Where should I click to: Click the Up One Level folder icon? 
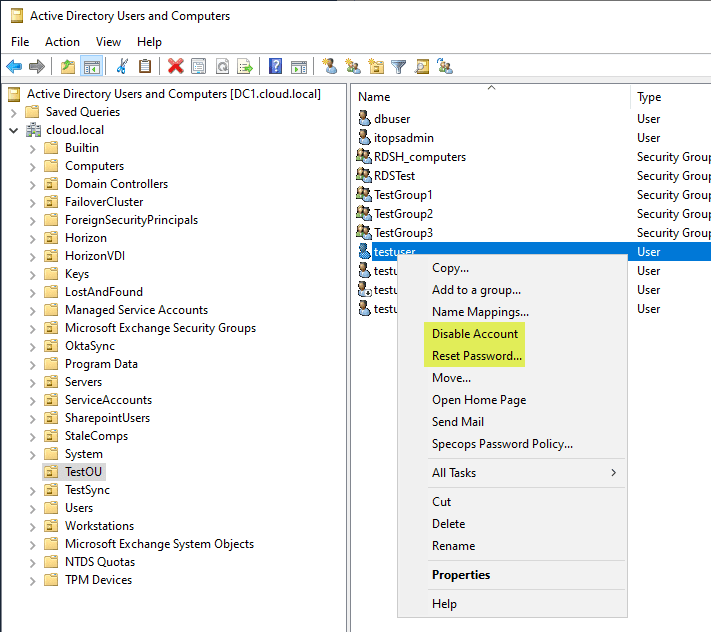[x=67, y=67]
